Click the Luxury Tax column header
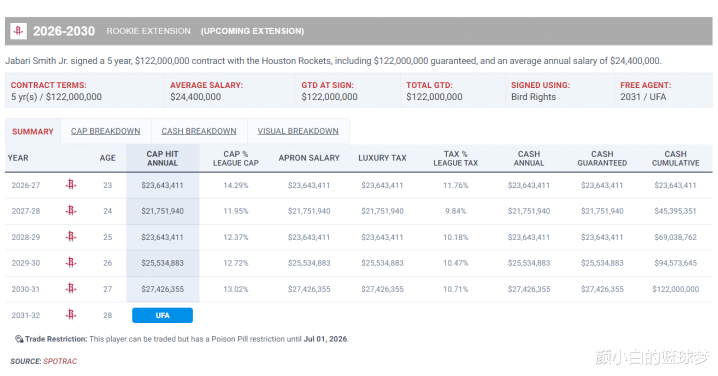Screen dimensions: 718x376 point(382,158)
